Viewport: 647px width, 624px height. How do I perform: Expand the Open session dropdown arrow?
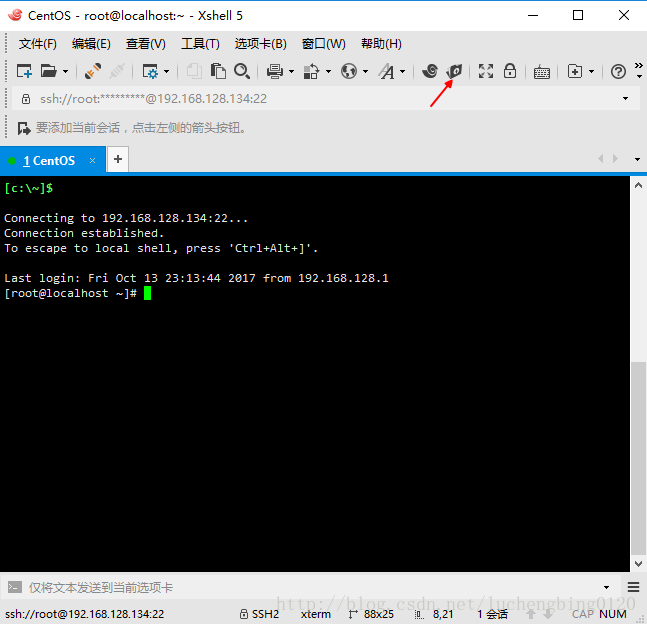(x=66, y=72)
